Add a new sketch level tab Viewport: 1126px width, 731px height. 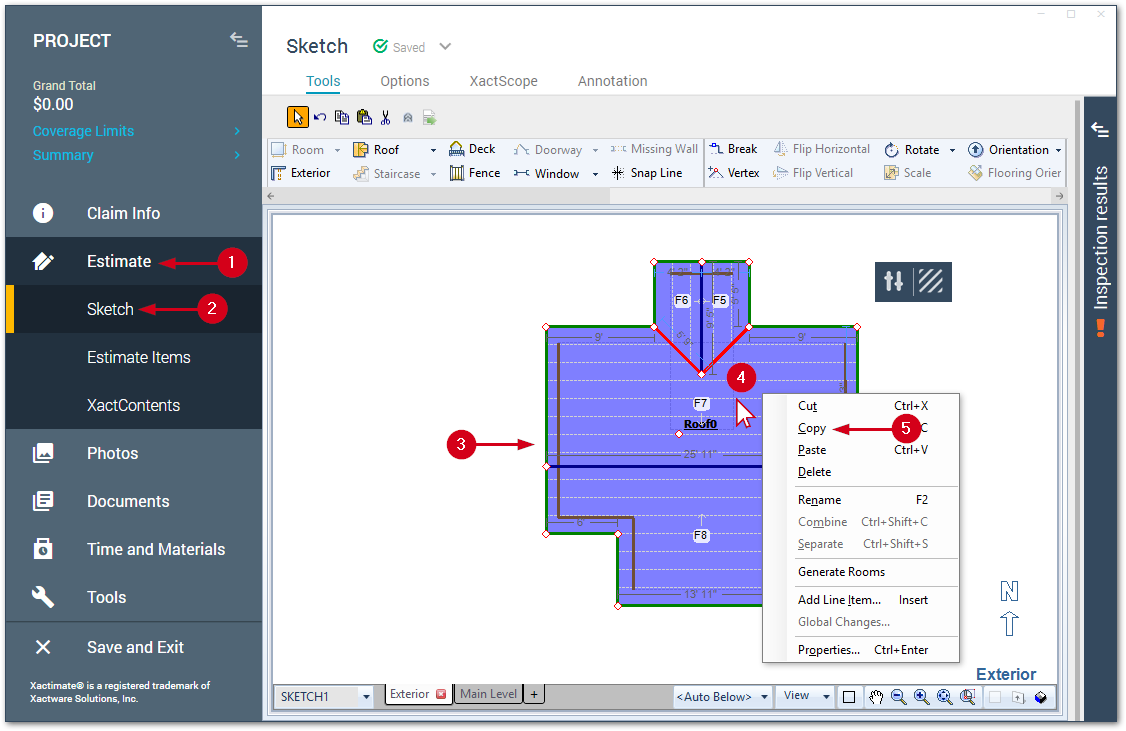tap(534, 694)
